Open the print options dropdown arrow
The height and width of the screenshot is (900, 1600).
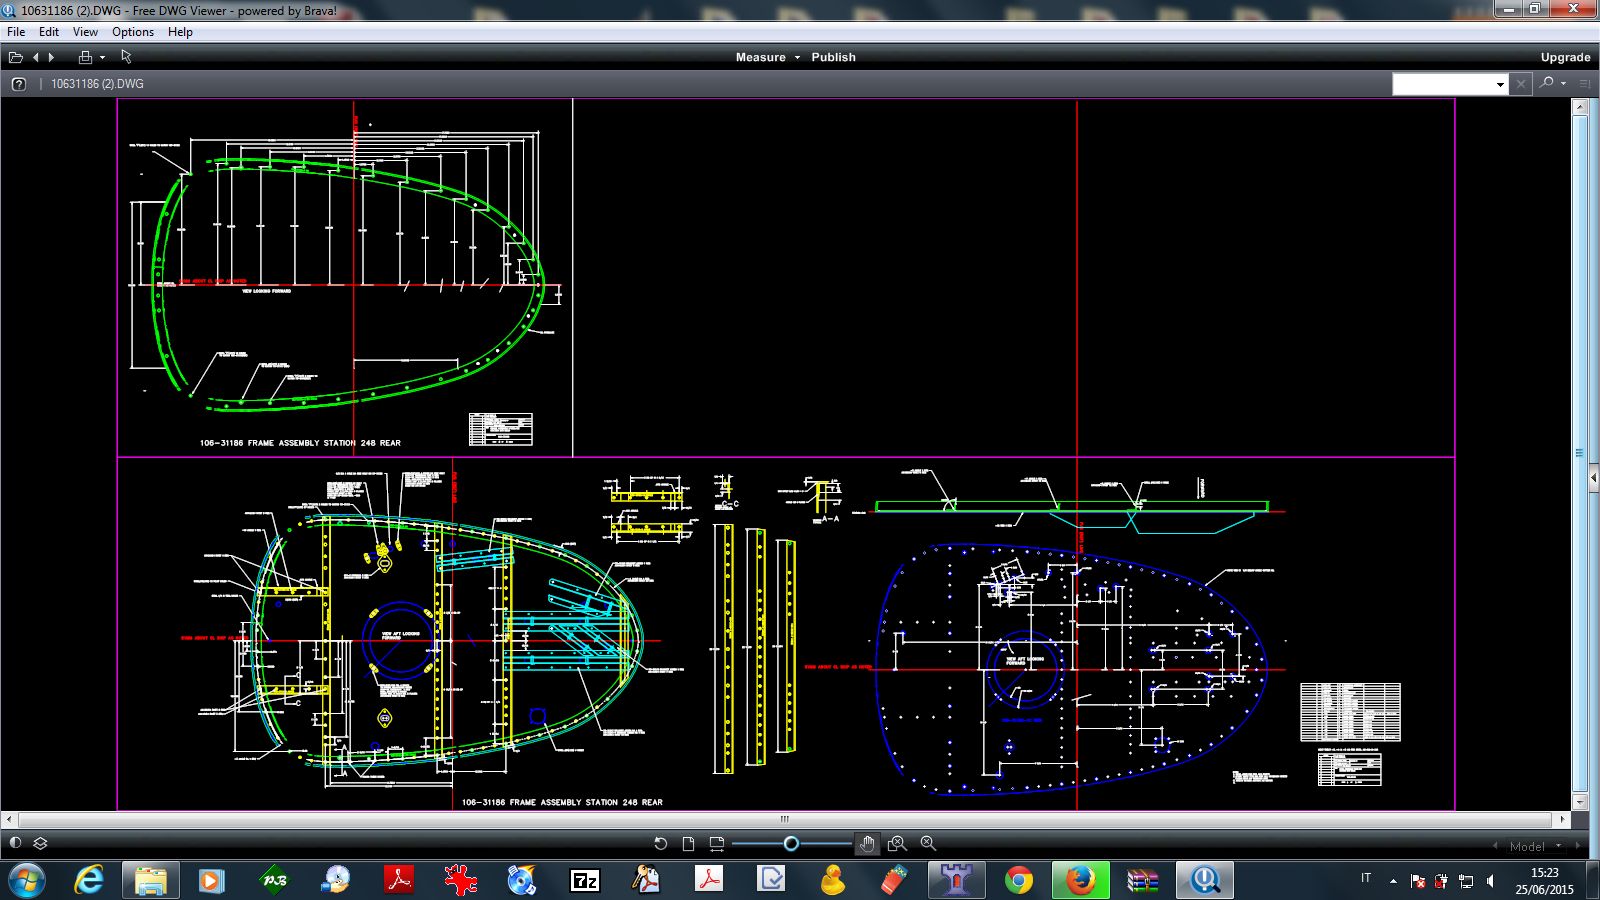[x=102, y=57]
